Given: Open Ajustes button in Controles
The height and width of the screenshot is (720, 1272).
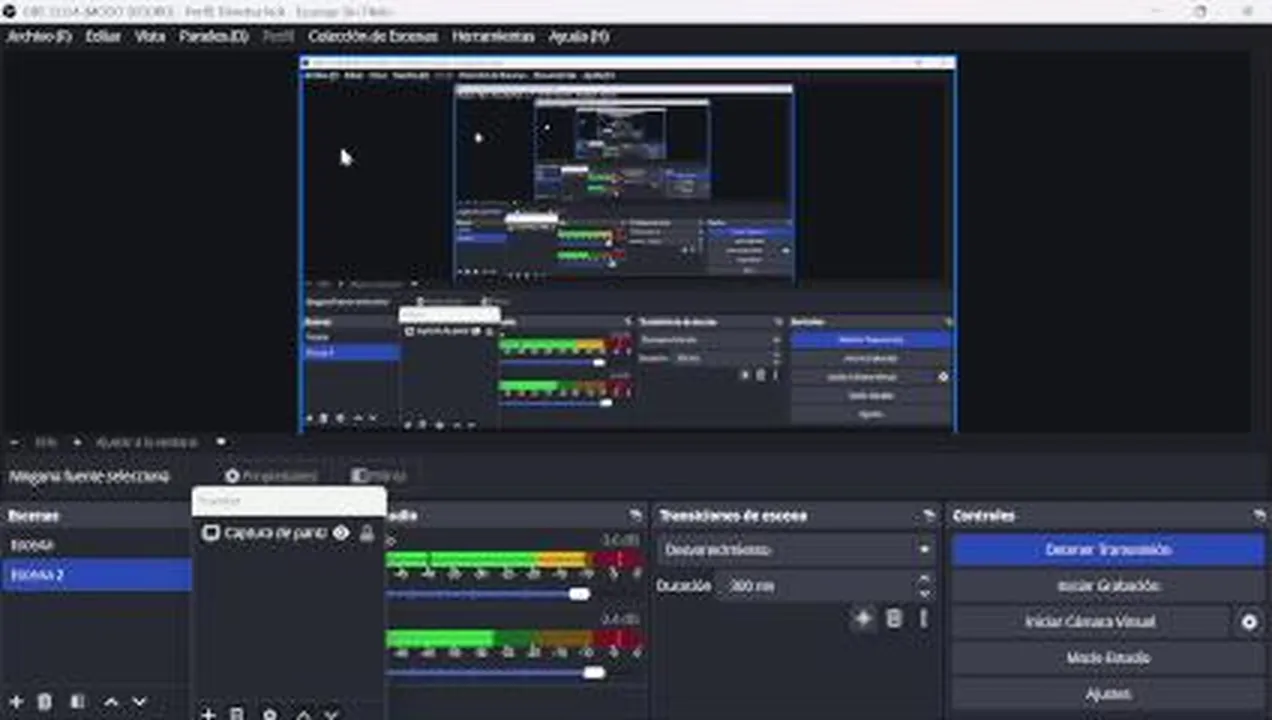Looking at the screenshot, I should click(x=1108, y=694).
